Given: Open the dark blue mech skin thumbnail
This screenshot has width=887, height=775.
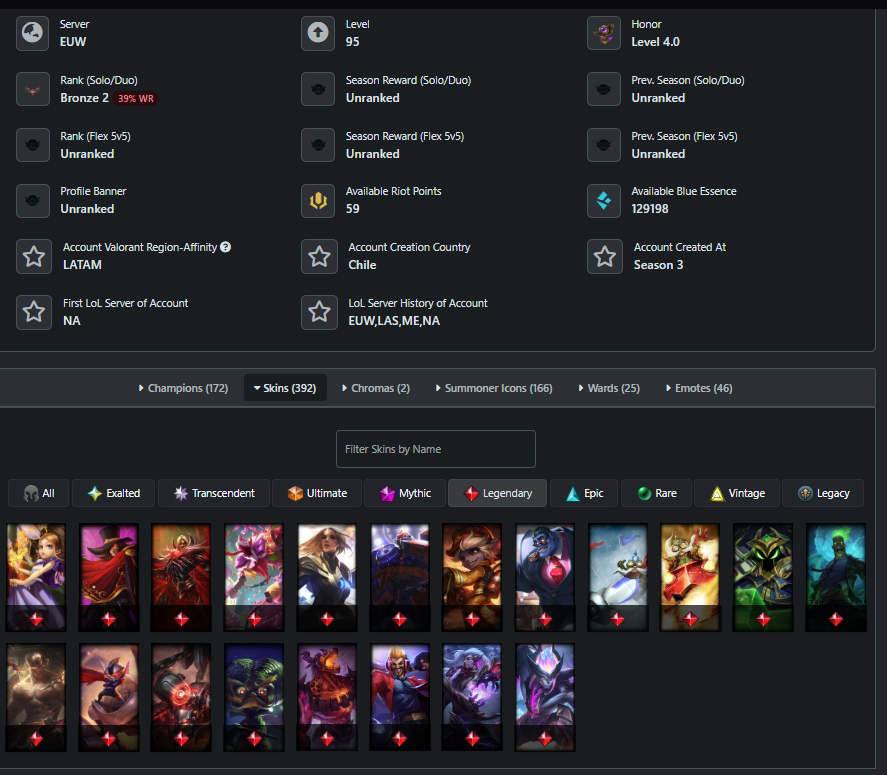Looking at the screenshot, I should pos(399,577).
